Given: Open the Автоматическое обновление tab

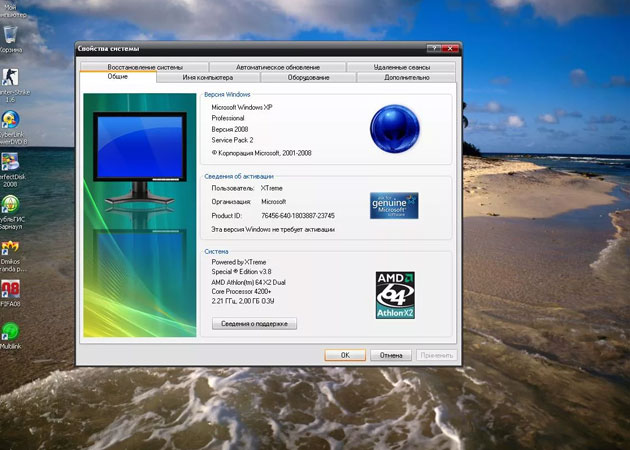Looking at the screenshot, I should pos(279,67).
